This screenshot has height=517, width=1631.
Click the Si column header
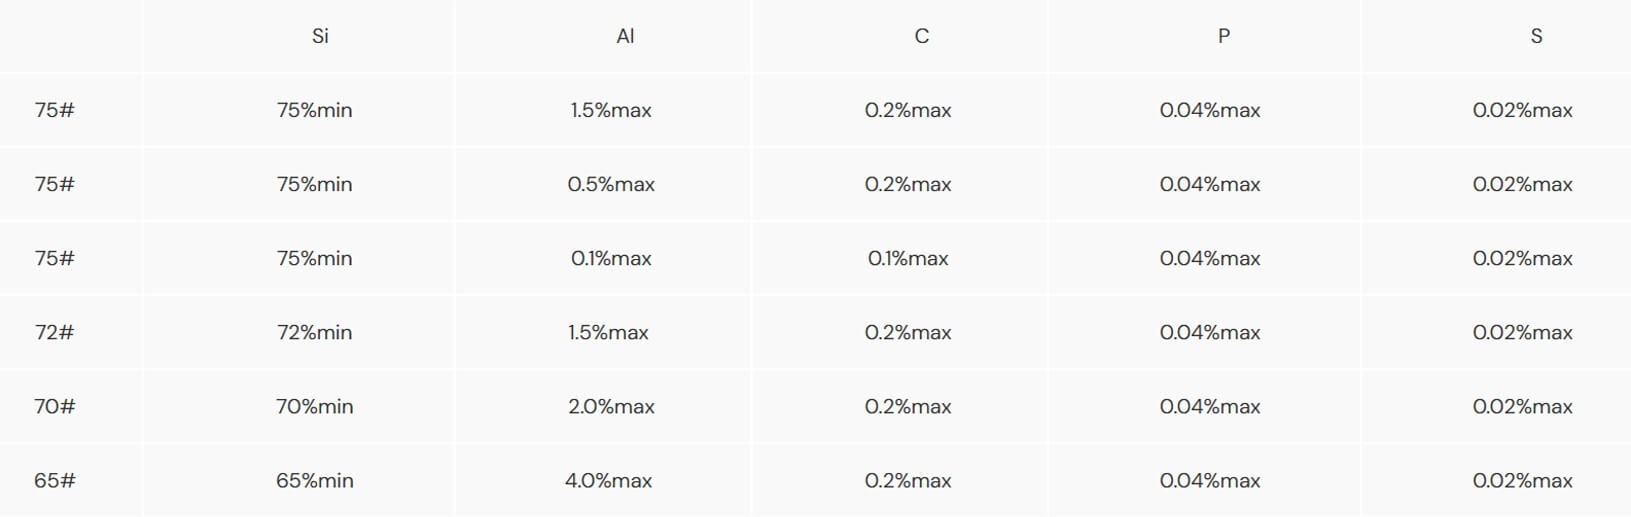point(320,36)
